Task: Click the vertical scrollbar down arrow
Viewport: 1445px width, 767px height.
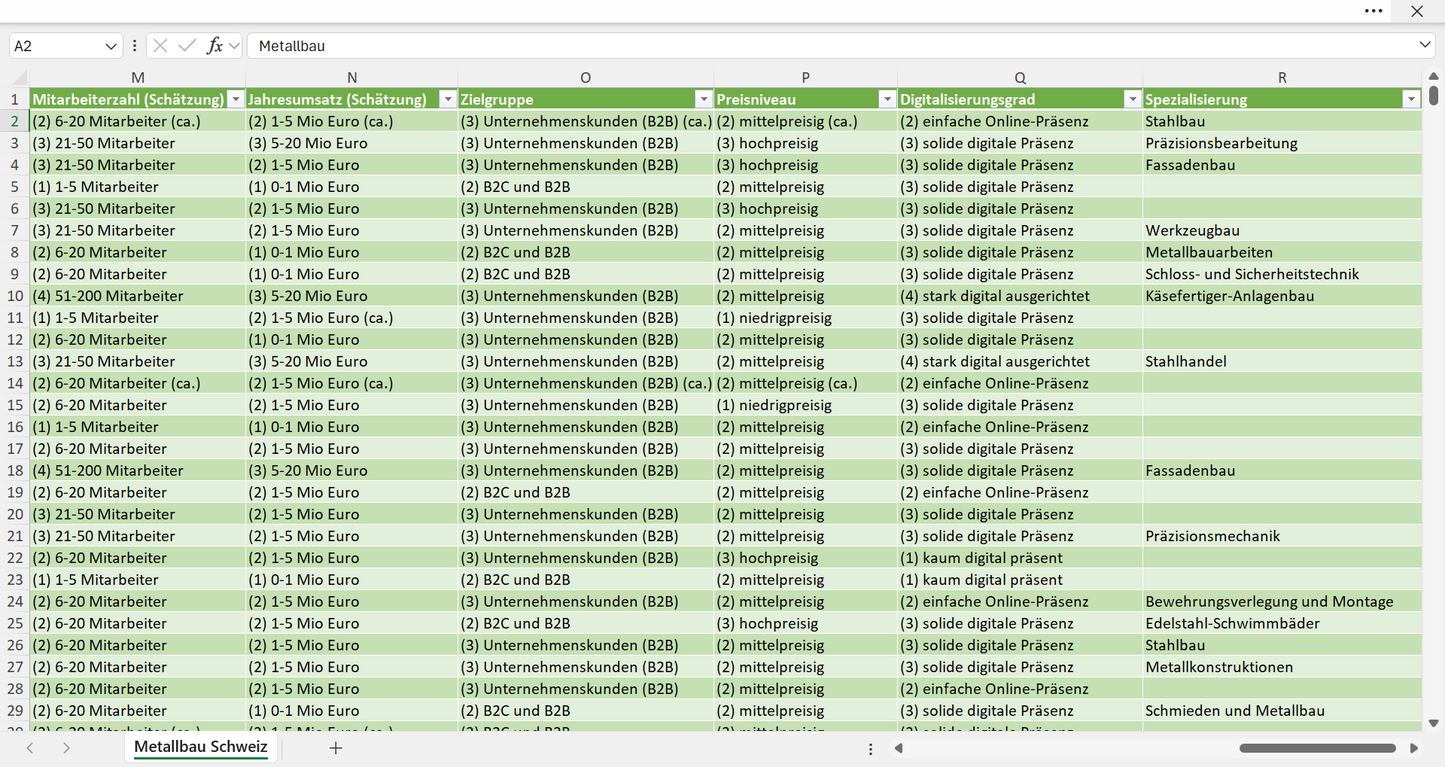Action: (x=1433, y=723)
